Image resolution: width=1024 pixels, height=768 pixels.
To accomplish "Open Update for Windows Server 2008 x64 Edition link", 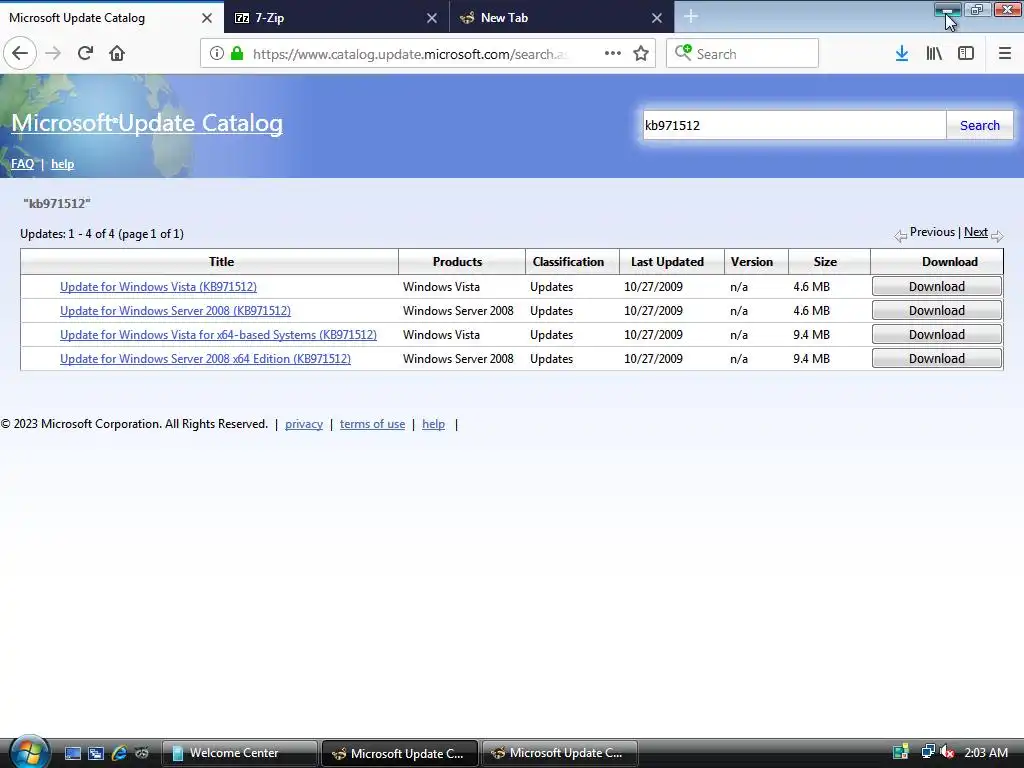I will click(x=205, y=359).
